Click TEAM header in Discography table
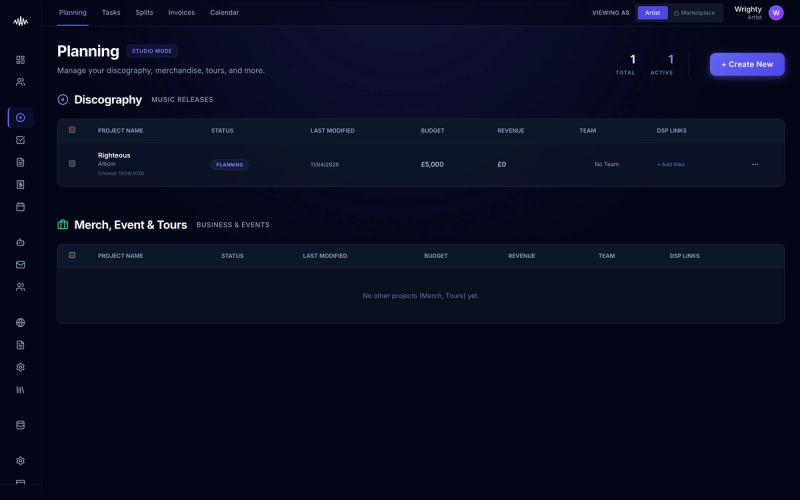The width and height of the screenshot is (800, 500). [588, 131]
